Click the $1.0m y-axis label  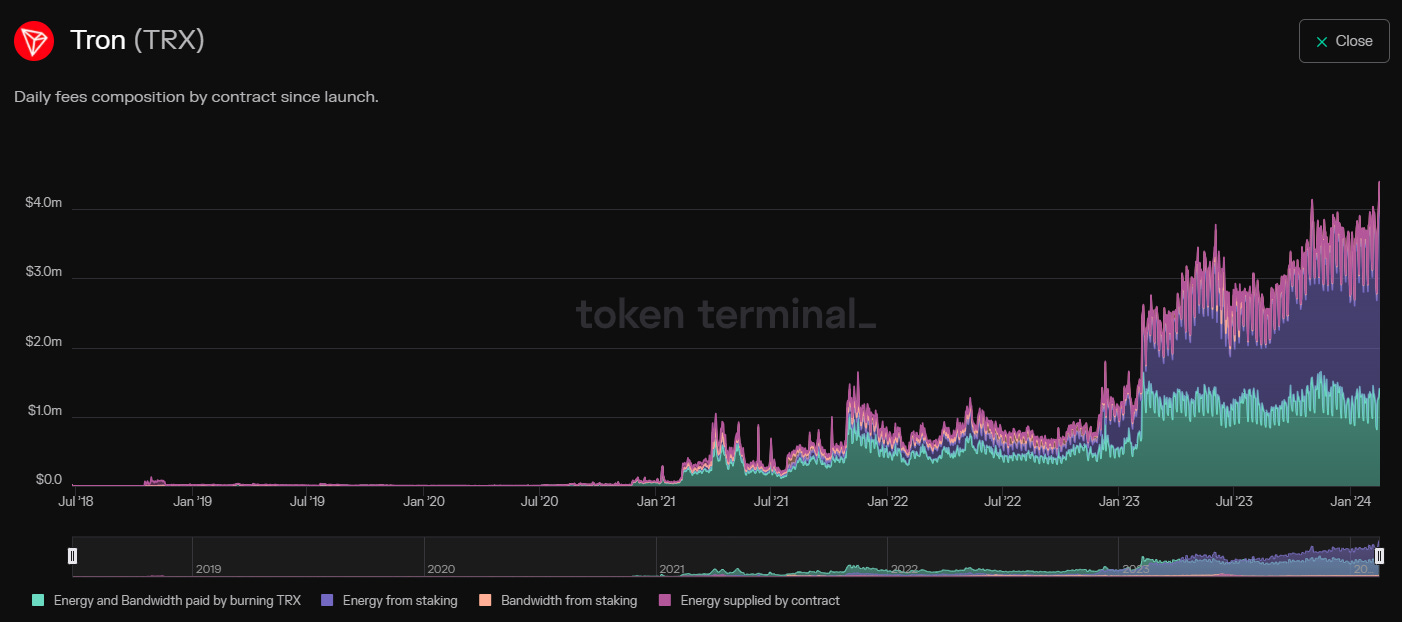click(x=43, y=411)
